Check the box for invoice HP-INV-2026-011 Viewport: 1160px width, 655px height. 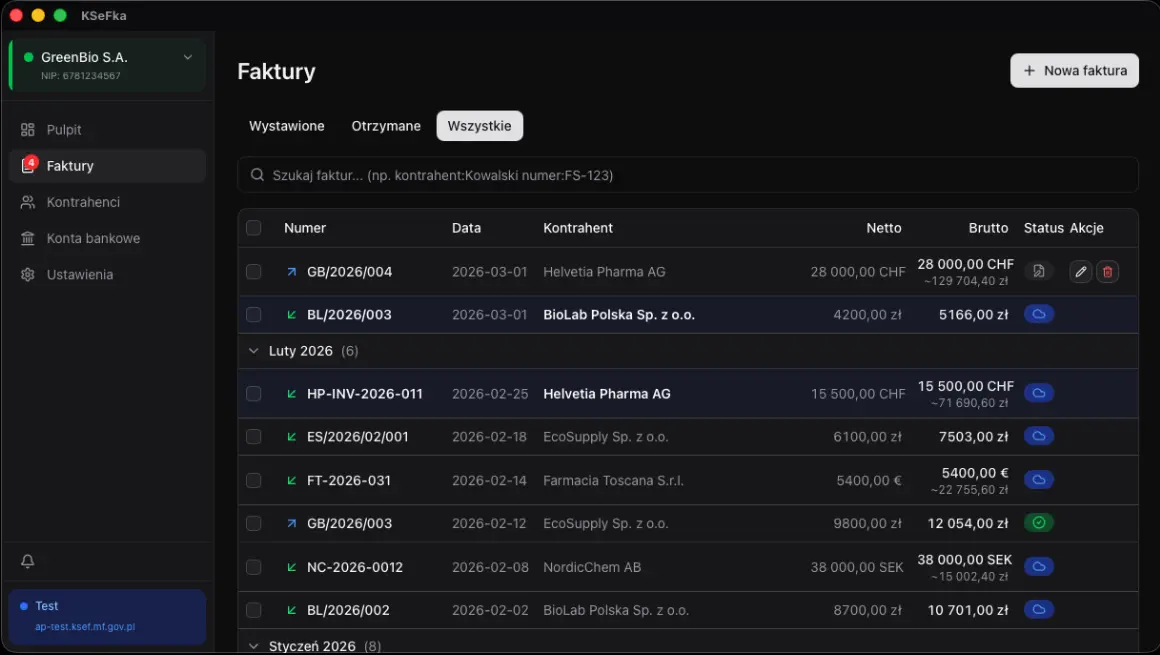(x=254, y=394)
